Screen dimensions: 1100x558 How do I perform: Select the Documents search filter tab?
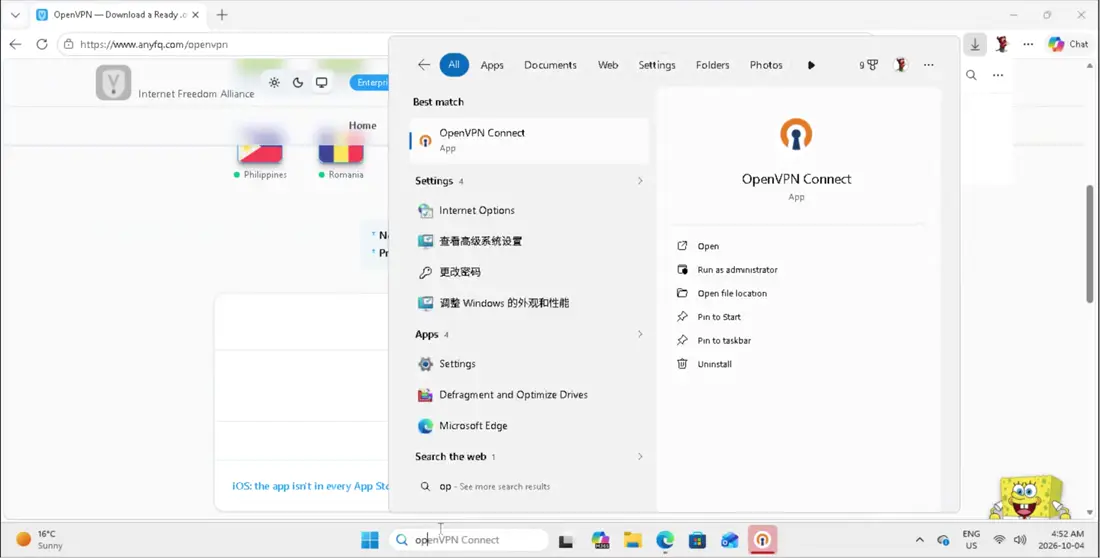(550, 65)
